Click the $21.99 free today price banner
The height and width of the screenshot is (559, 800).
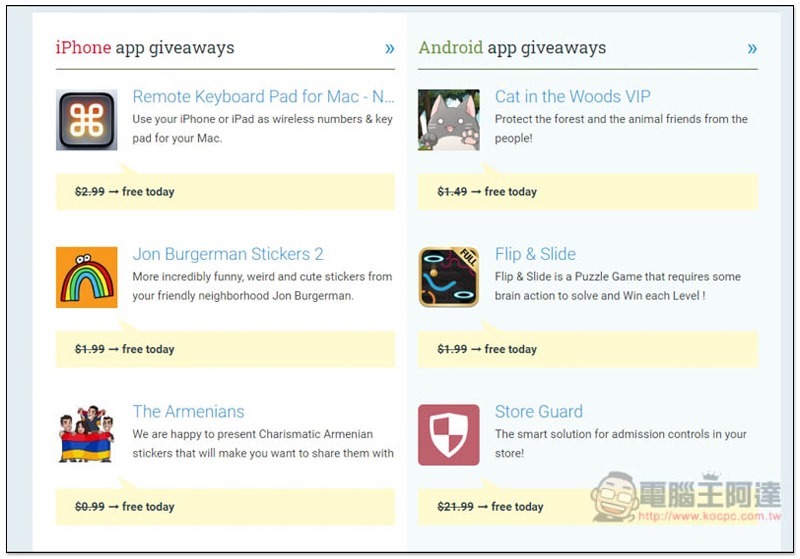[x=588, y=507]
